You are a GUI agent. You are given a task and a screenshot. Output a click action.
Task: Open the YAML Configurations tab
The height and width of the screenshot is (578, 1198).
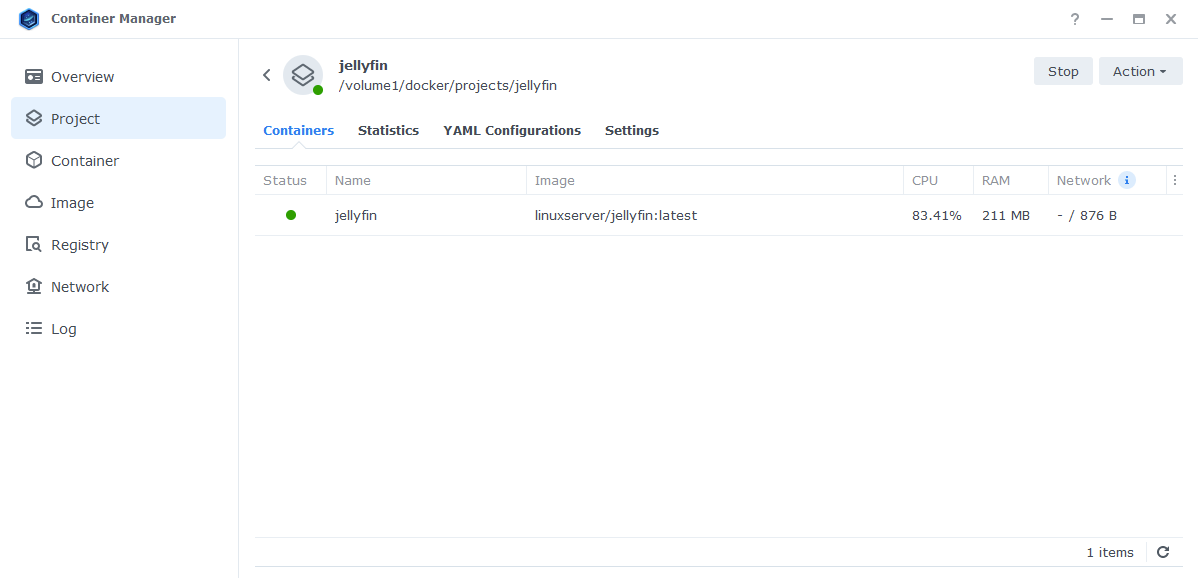(511, 130)
